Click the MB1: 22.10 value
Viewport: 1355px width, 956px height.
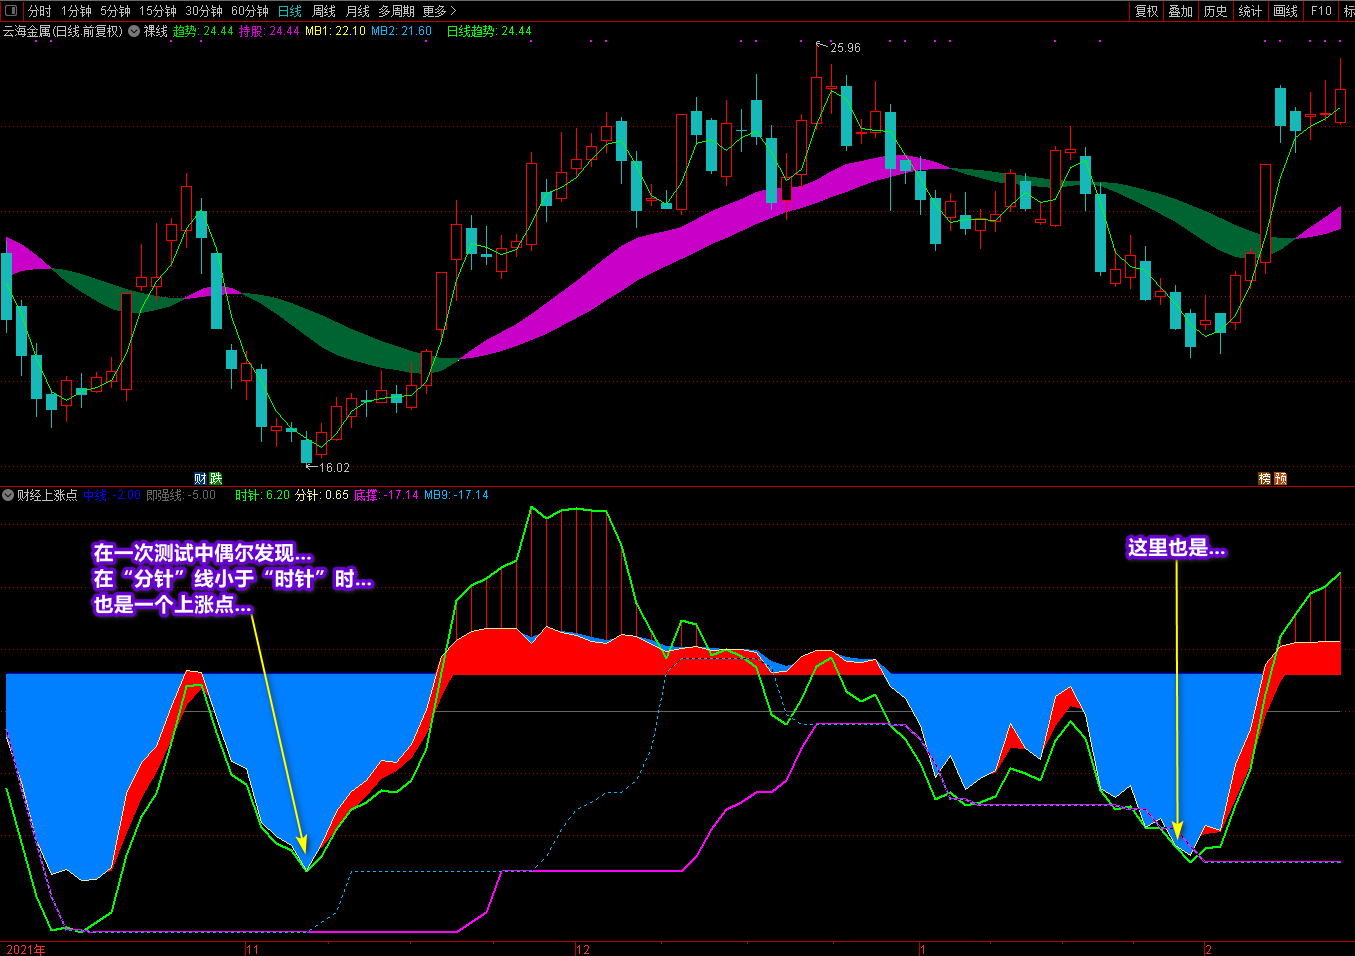coord(335,31)
